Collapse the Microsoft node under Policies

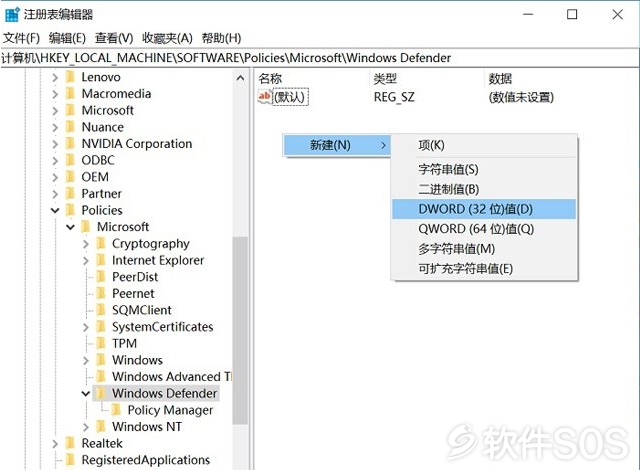click(71, 227)
